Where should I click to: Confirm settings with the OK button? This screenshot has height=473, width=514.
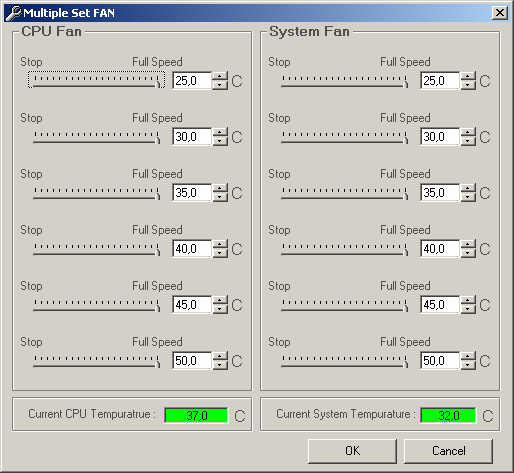352,451
